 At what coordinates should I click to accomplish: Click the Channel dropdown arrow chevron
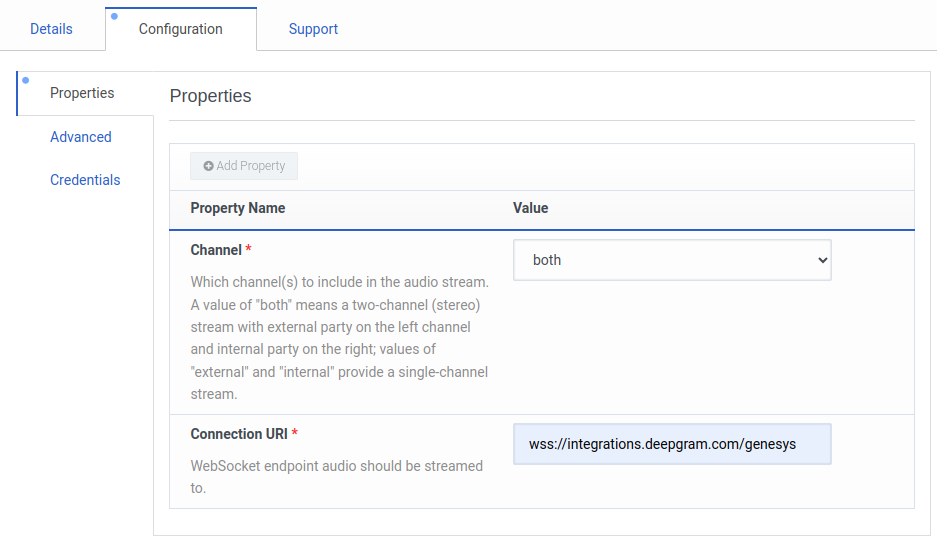[x=822, y=260]
